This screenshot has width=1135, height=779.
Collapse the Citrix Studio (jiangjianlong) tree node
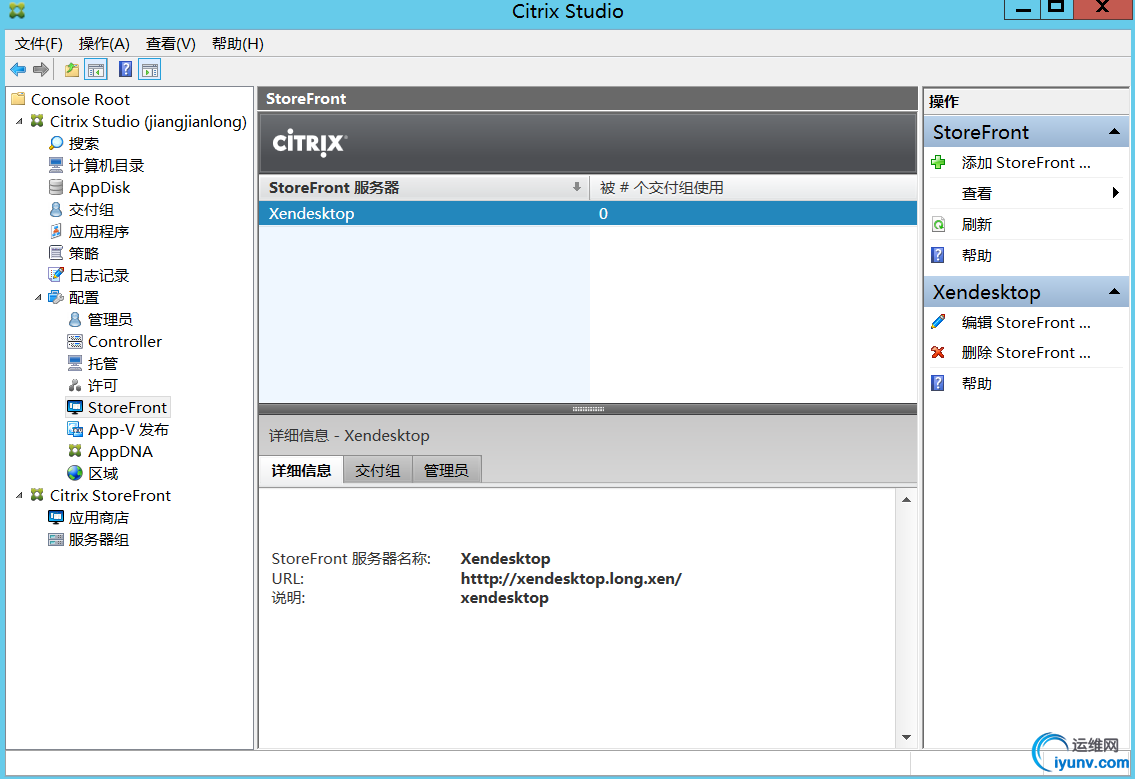(20, 122)
